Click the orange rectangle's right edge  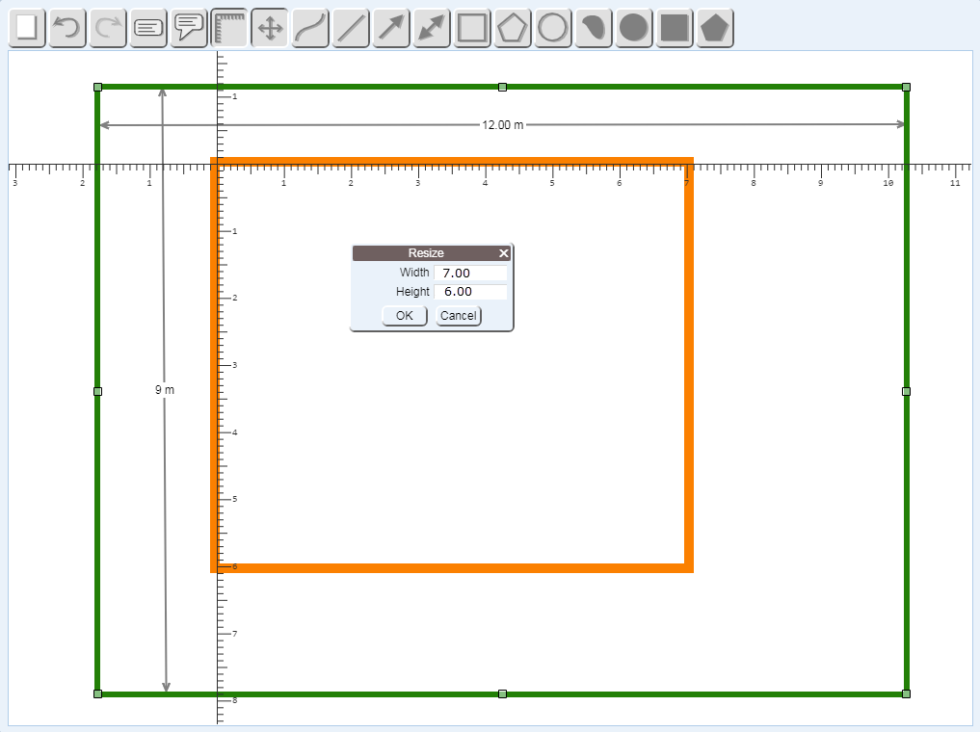click(x=689, y=365)
